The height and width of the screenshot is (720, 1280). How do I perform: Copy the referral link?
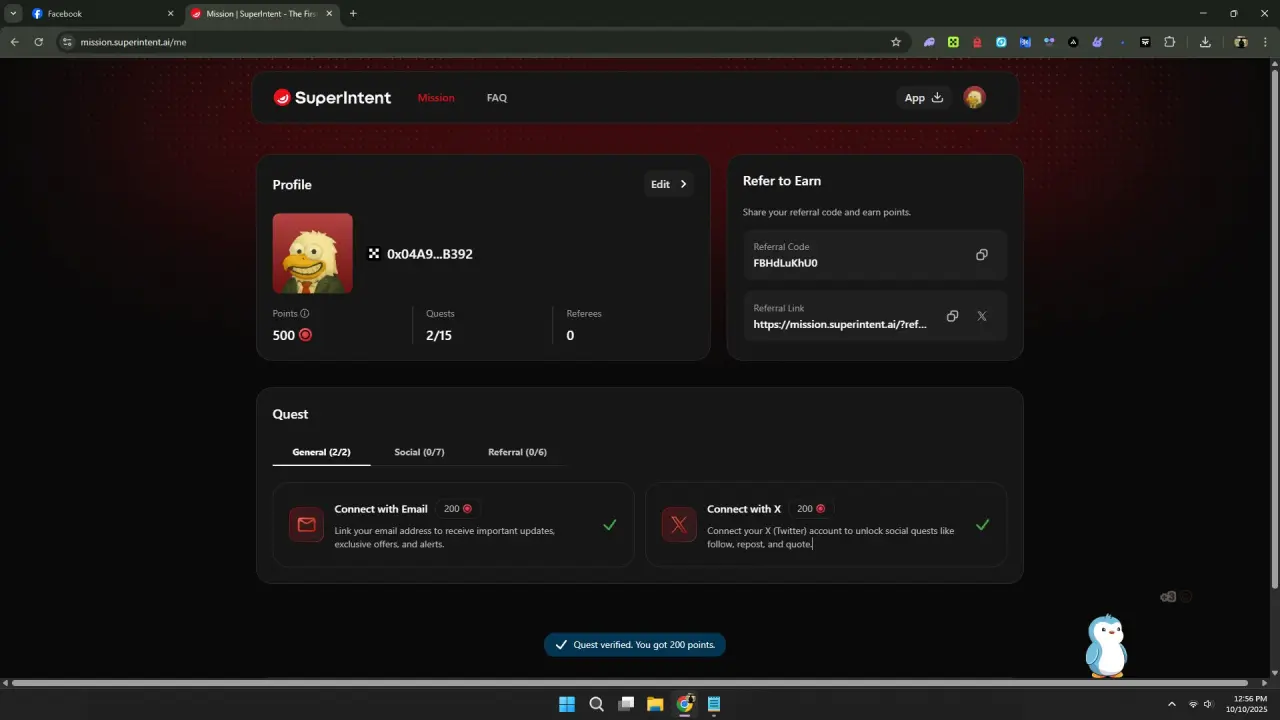tap(952, 316)
